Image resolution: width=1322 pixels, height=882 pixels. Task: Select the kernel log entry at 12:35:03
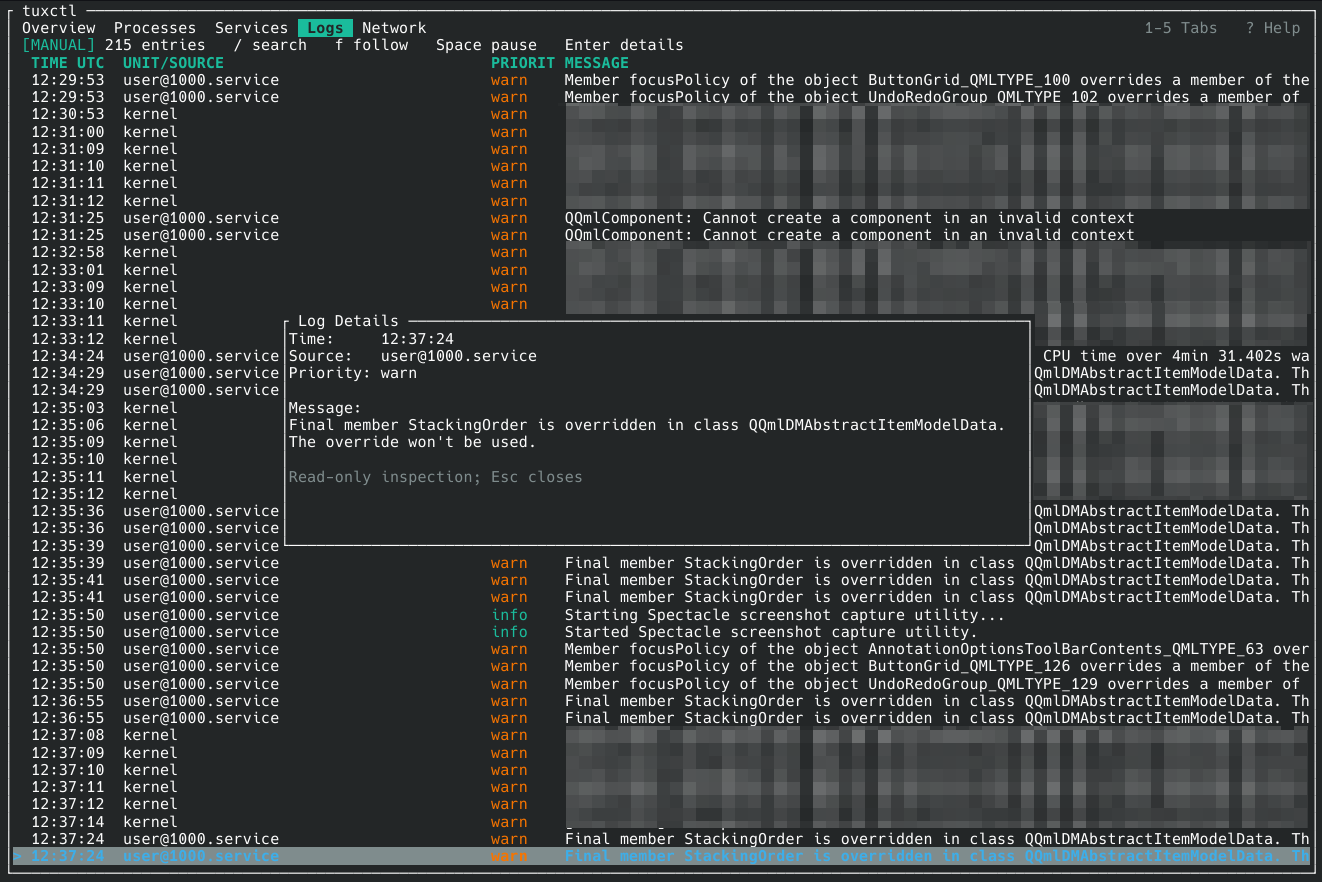(x=661, y=408)
